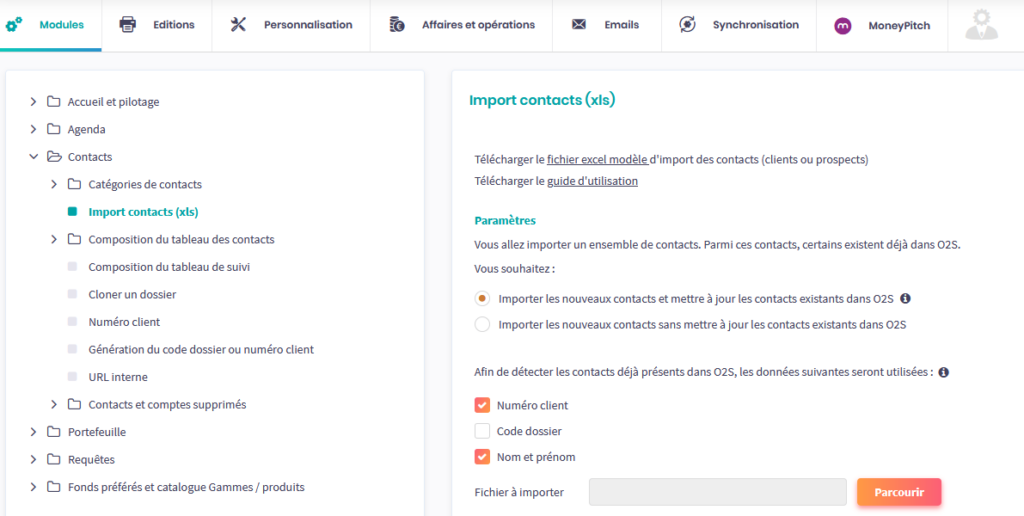Screen dimensions: 1024x516
Task: Download the fichier excel modèle link
Action: point(597,159)
